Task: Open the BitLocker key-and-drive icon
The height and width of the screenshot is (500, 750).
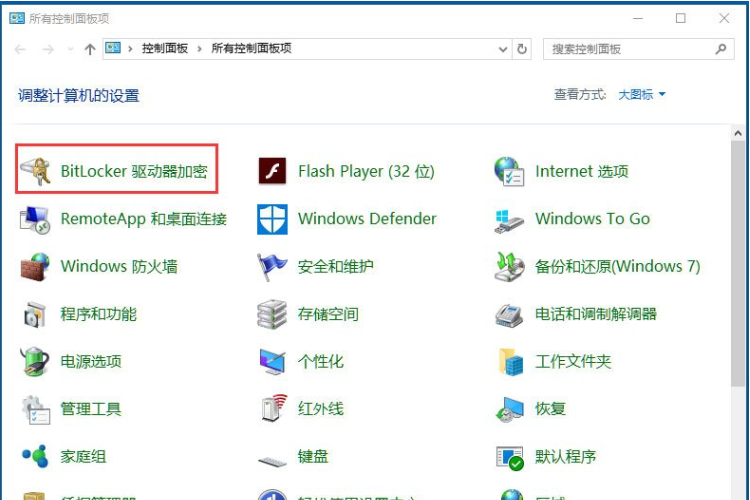Action: coord(35,171)
